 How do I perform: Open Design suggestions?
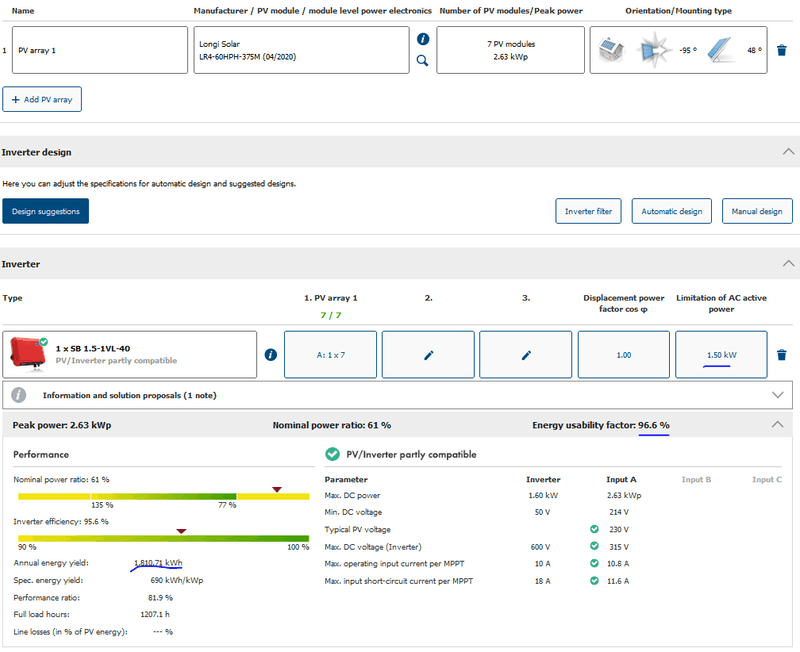tap(45, 211)
